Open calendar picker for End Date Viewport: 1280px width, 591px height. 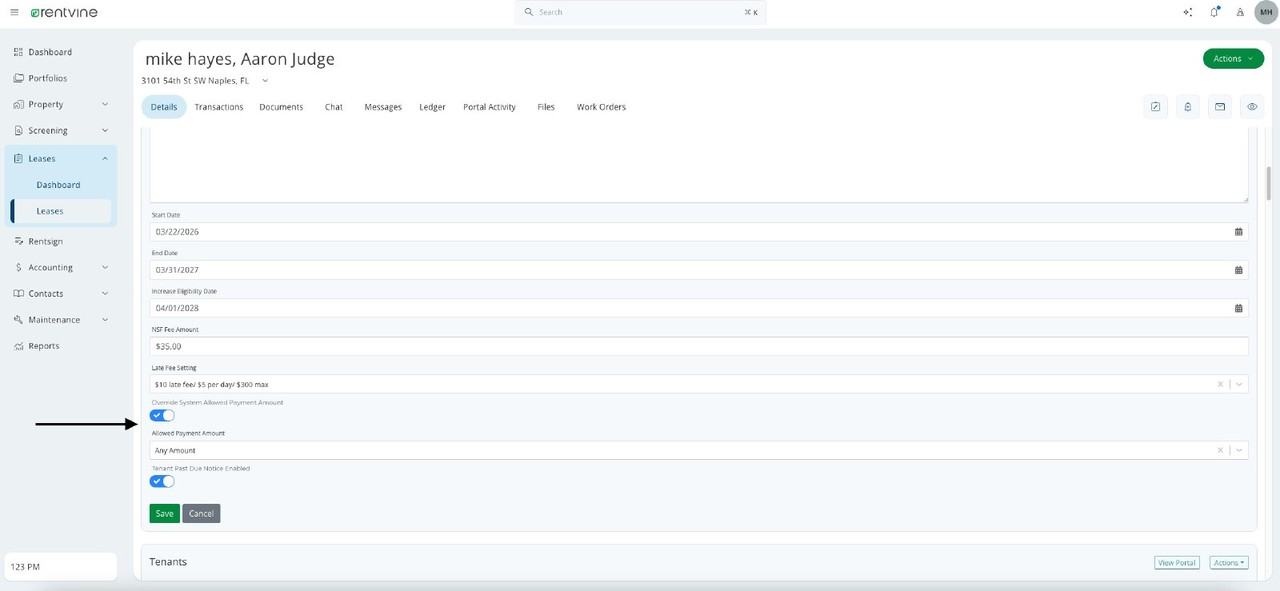1238,270
